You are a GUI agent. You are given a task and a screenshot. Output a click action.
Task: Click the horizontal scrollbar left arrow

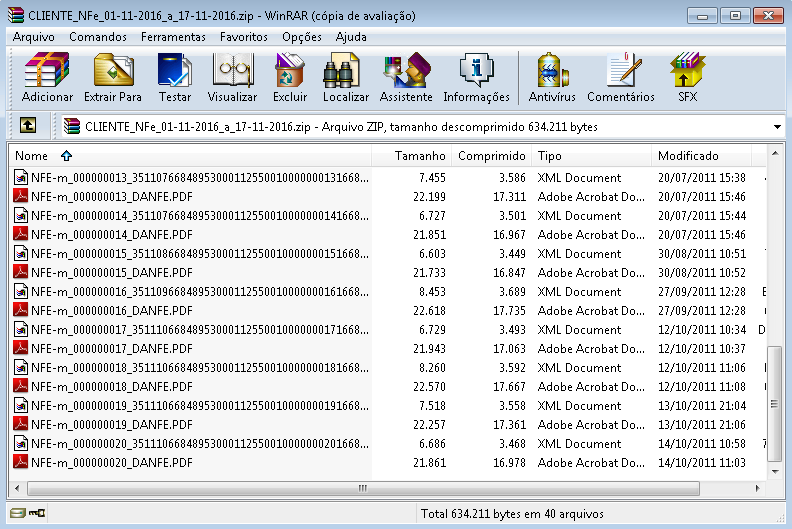[17, 488]
